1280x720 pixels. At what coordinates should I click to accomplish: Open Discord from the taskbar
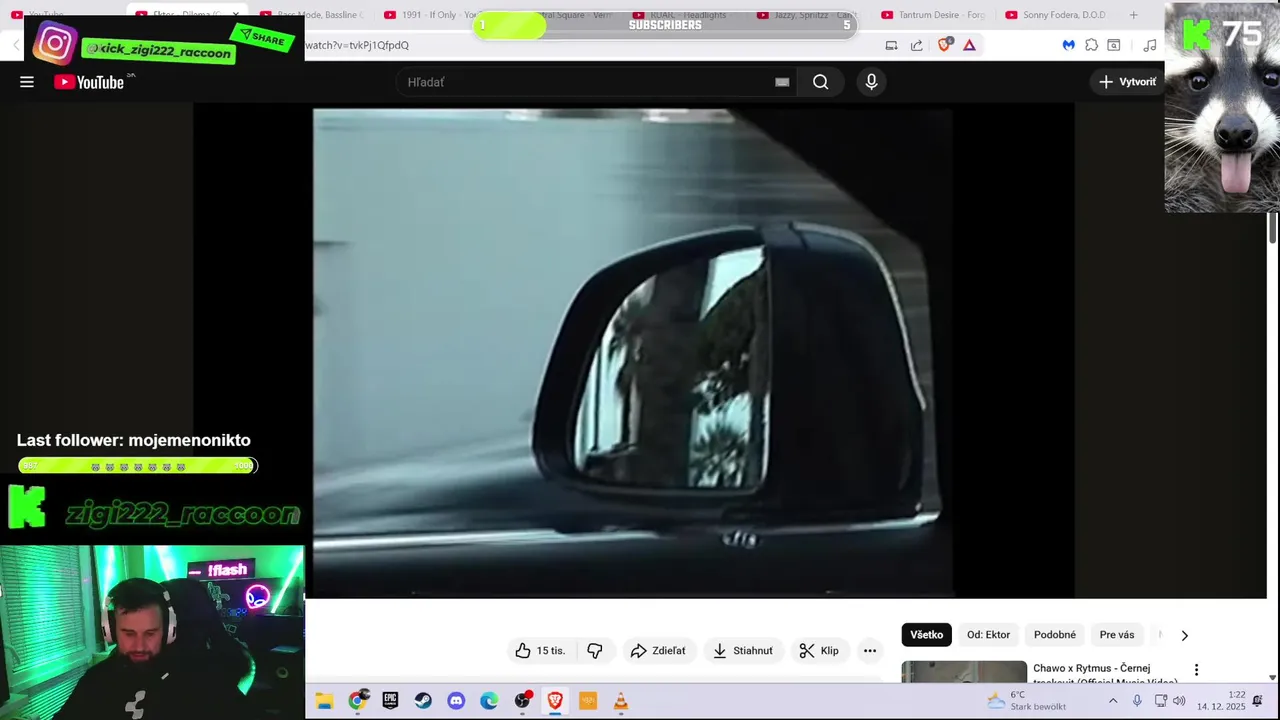(x=456, y=701)
